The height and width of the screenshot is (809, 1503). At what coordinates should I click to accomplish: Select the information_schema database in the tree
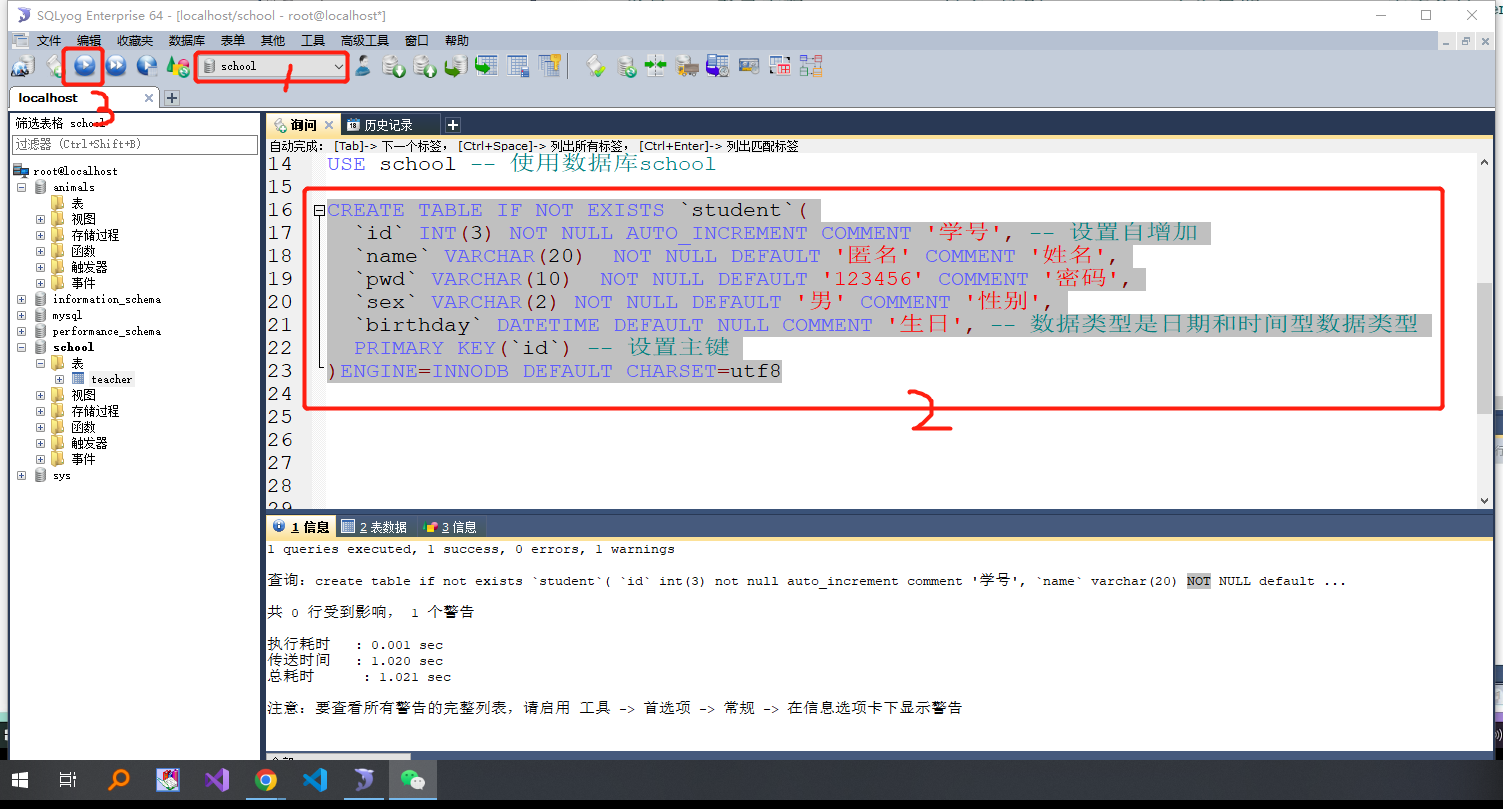coord(106,299)
